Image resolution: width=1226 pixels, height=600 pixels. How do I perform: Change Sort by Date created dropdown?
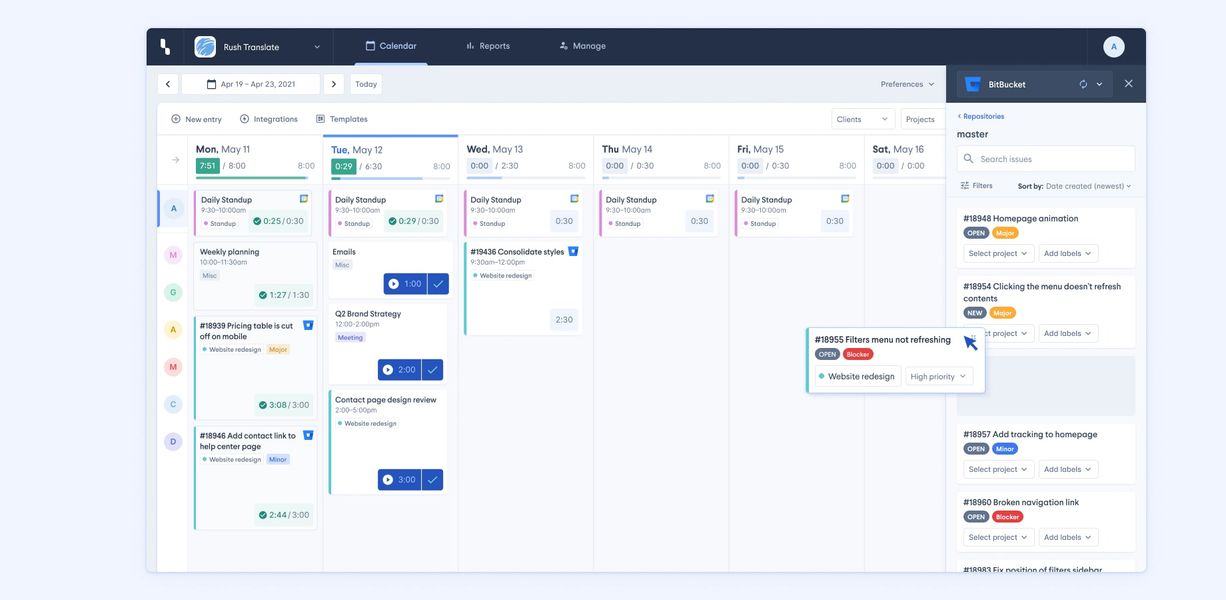pos(1089,186)
